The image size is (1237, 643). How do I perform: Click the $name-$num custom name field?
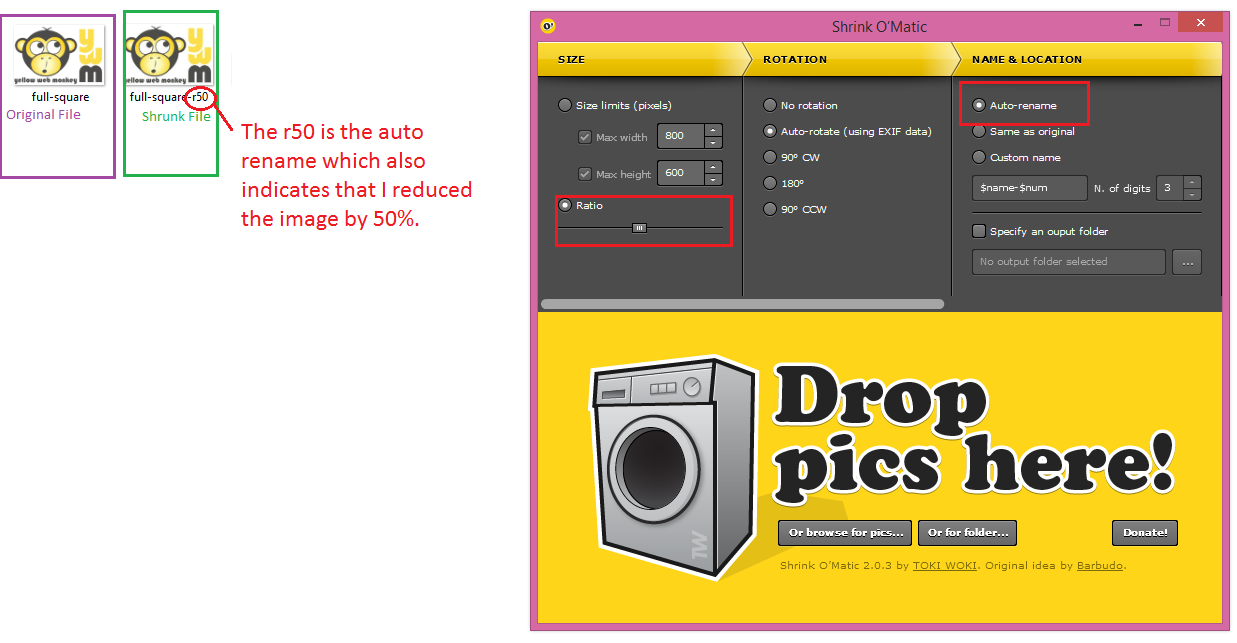(1029, 188)
